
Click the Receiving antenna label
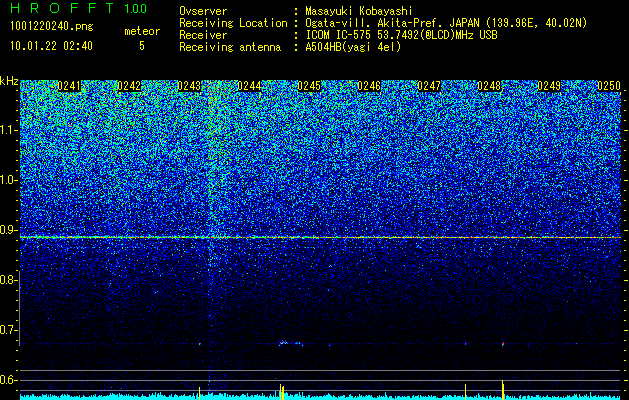coord(230,47)
